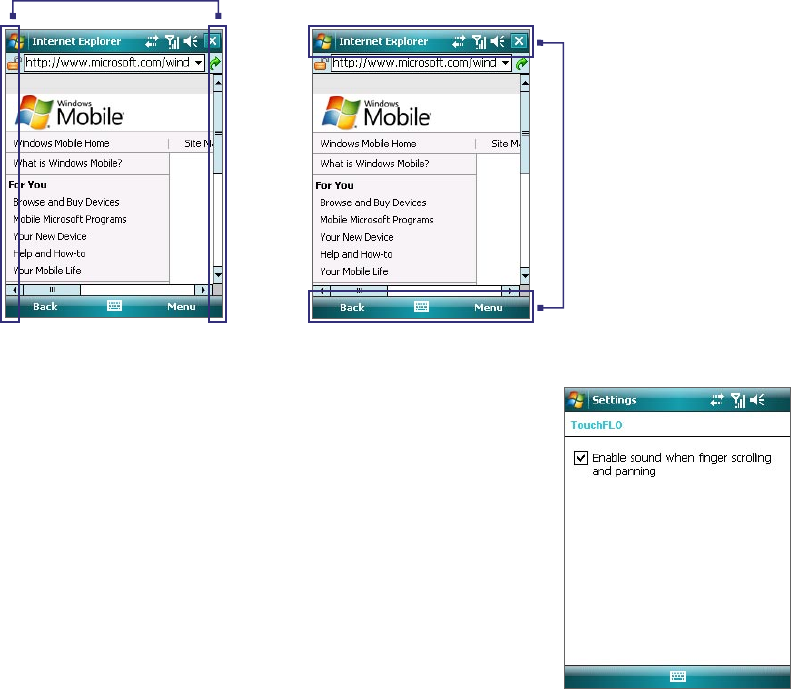Open 'Your New Device' link in left IE window
The width and height of the screenshot is (791, 689).
pos(49,237)
